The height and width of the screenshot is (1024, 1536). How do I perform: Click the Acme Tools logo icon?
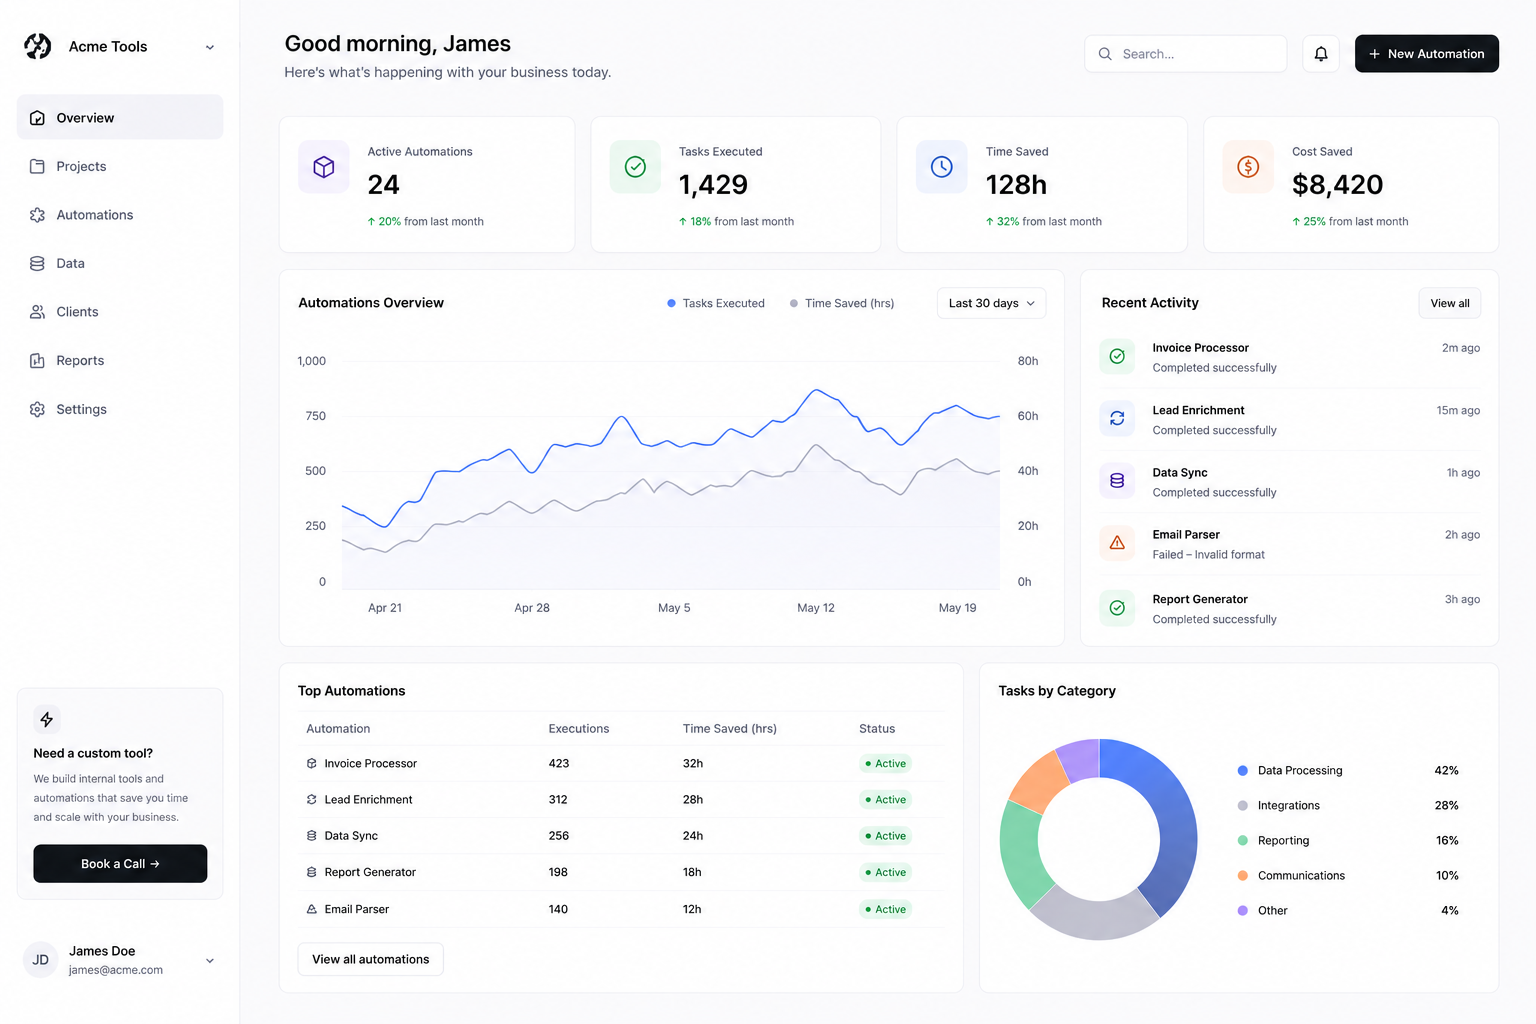(38, 46)
